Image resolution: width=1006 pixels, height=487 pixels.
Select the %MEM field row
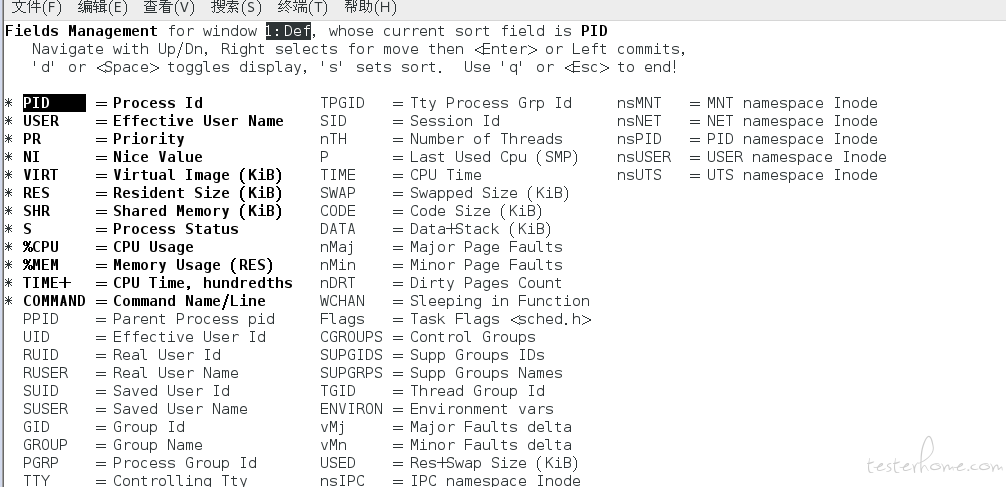pos(148,265)
